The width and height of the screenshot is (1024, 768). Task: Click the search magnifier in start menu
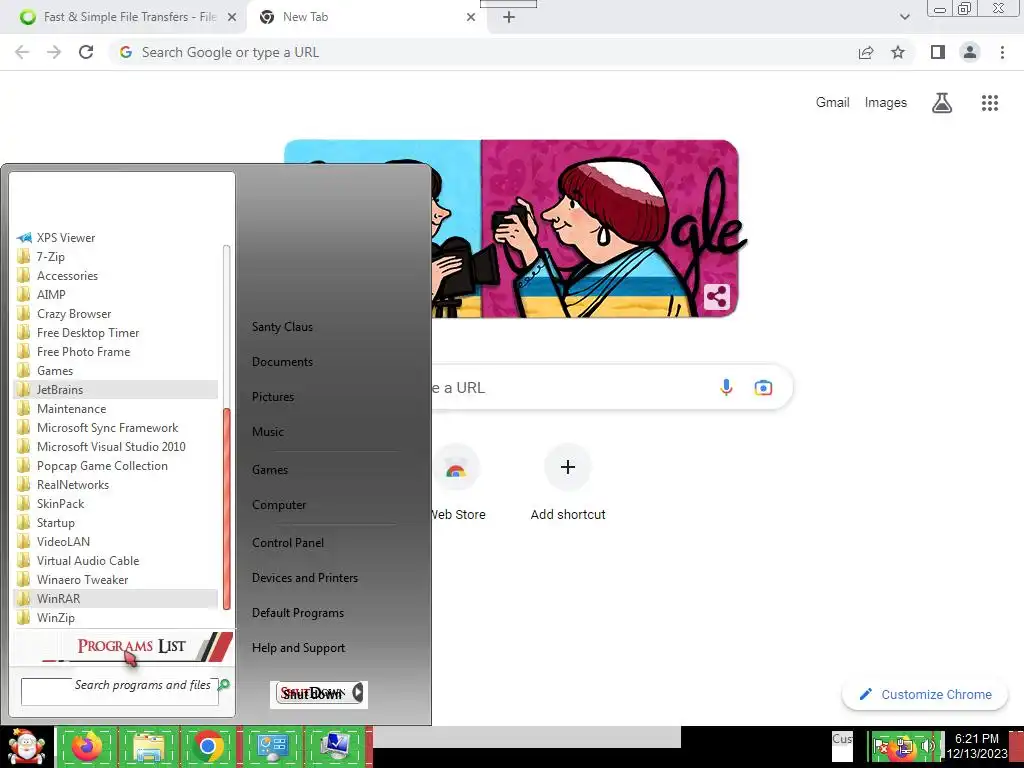(x=224, y=684)
